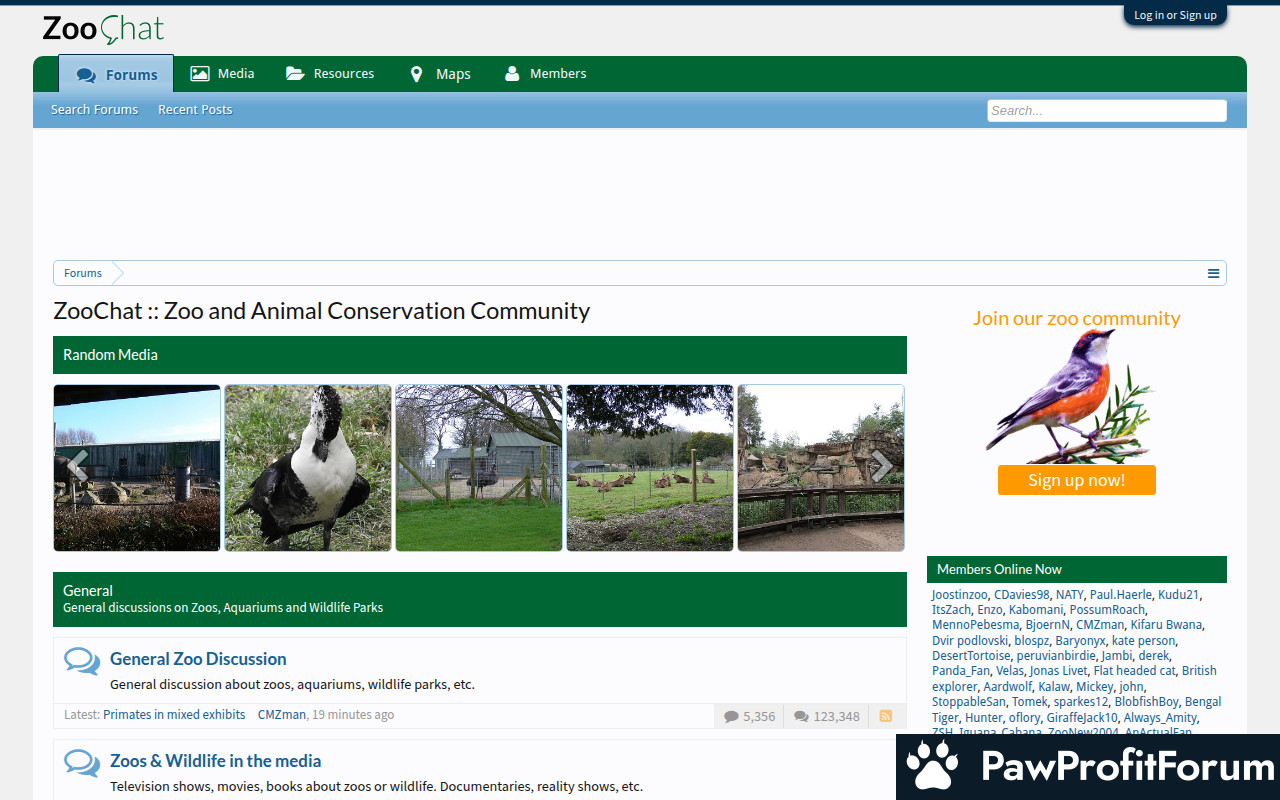
Task: View member Panda_Fan's profile
Action: coord(961,671)
